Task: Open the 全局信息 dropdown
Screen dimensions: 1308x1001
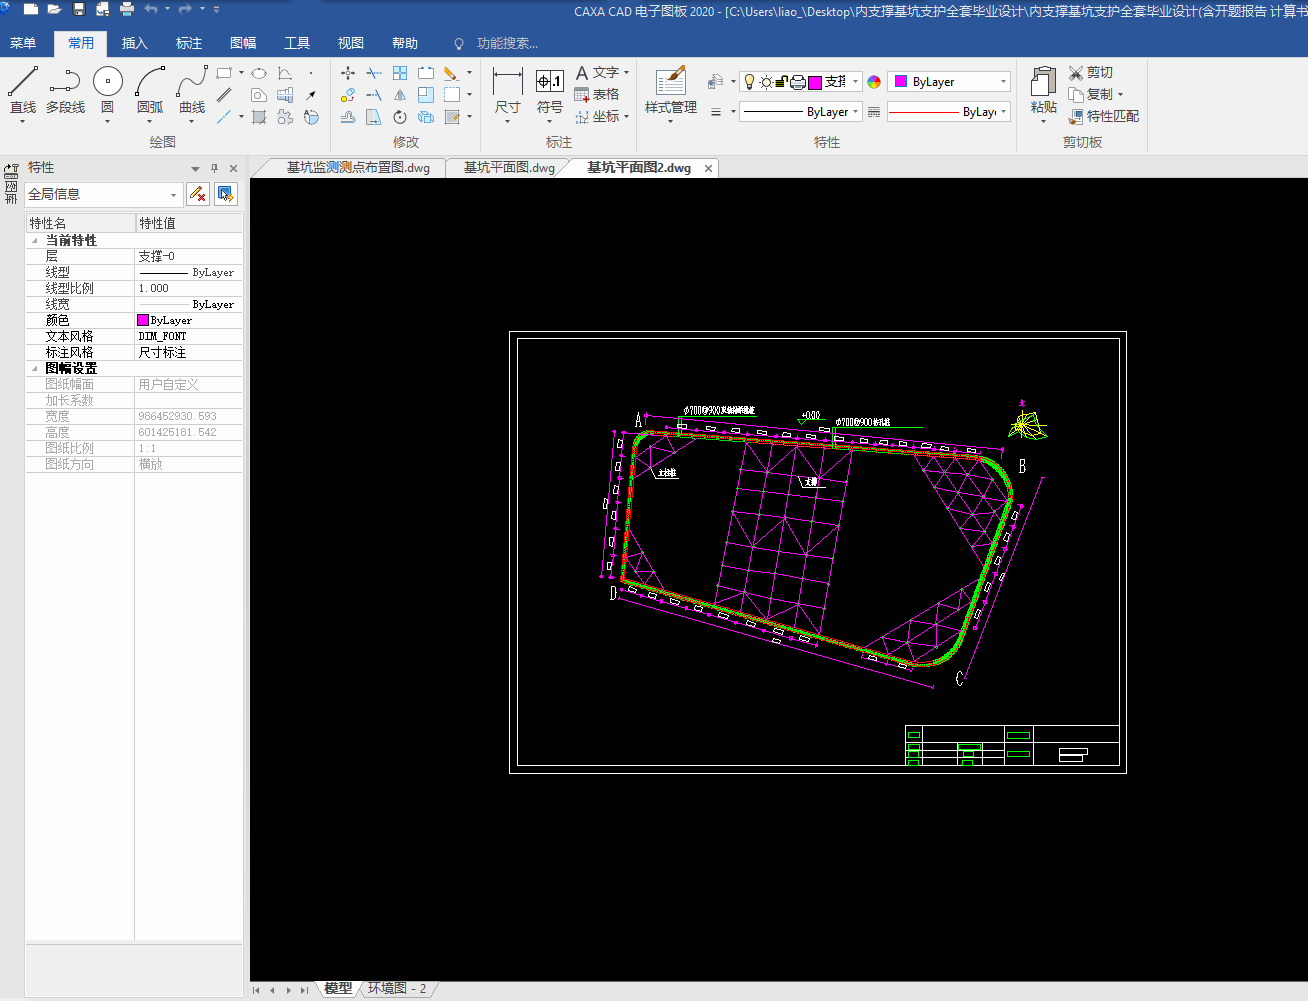Action: [173, 195]
